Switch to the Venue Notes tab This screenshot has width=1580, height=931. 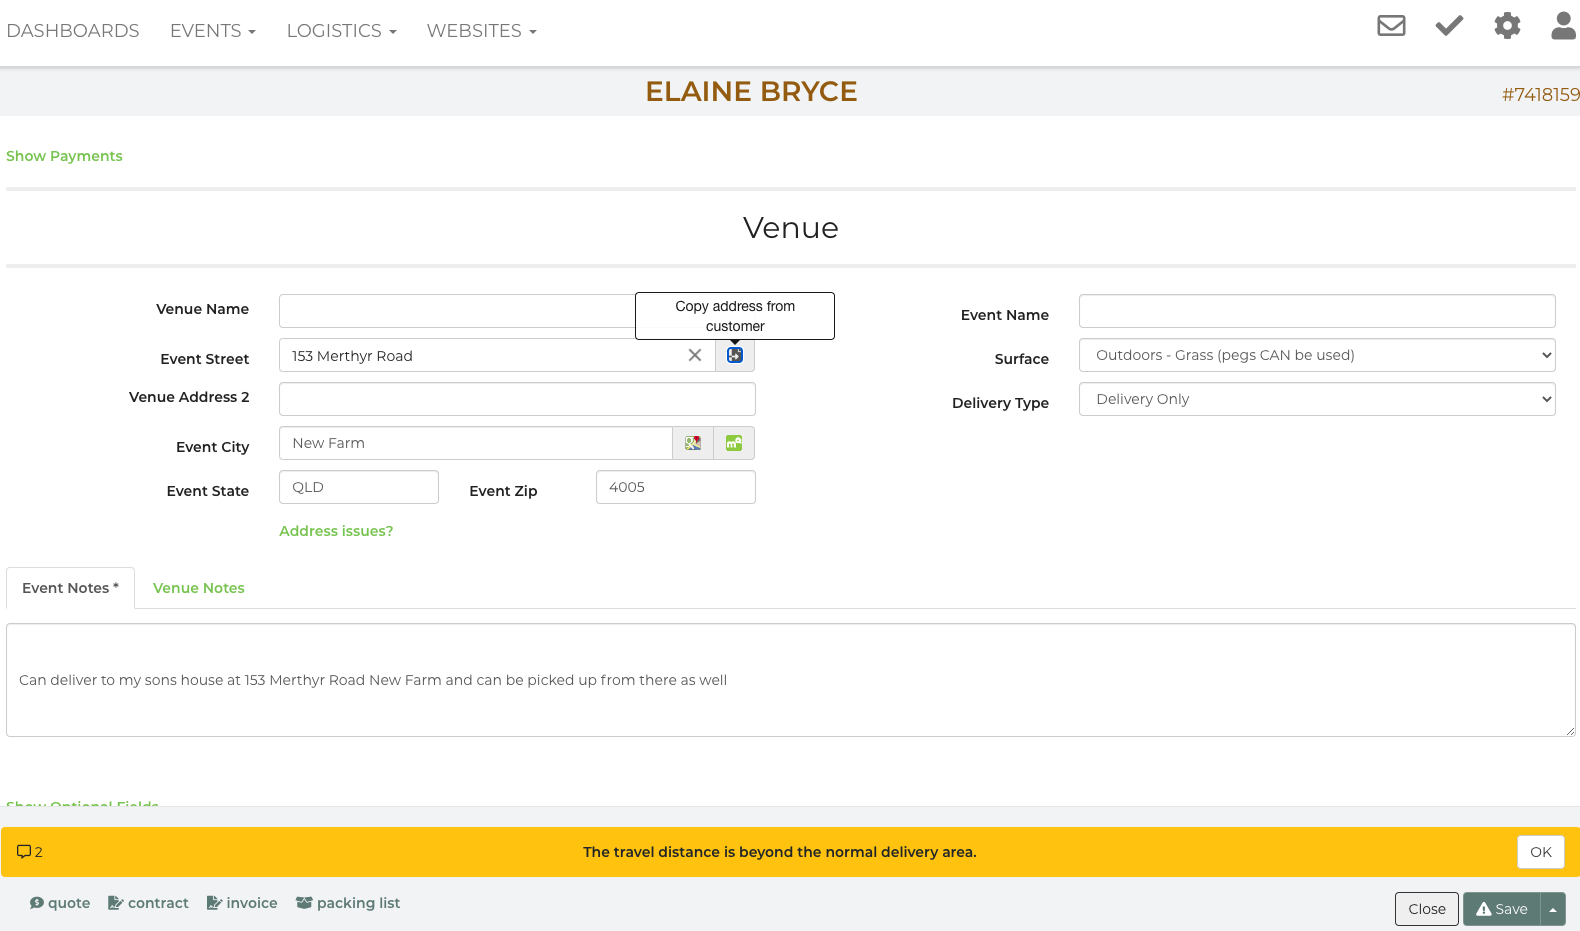tap(198, 588)
